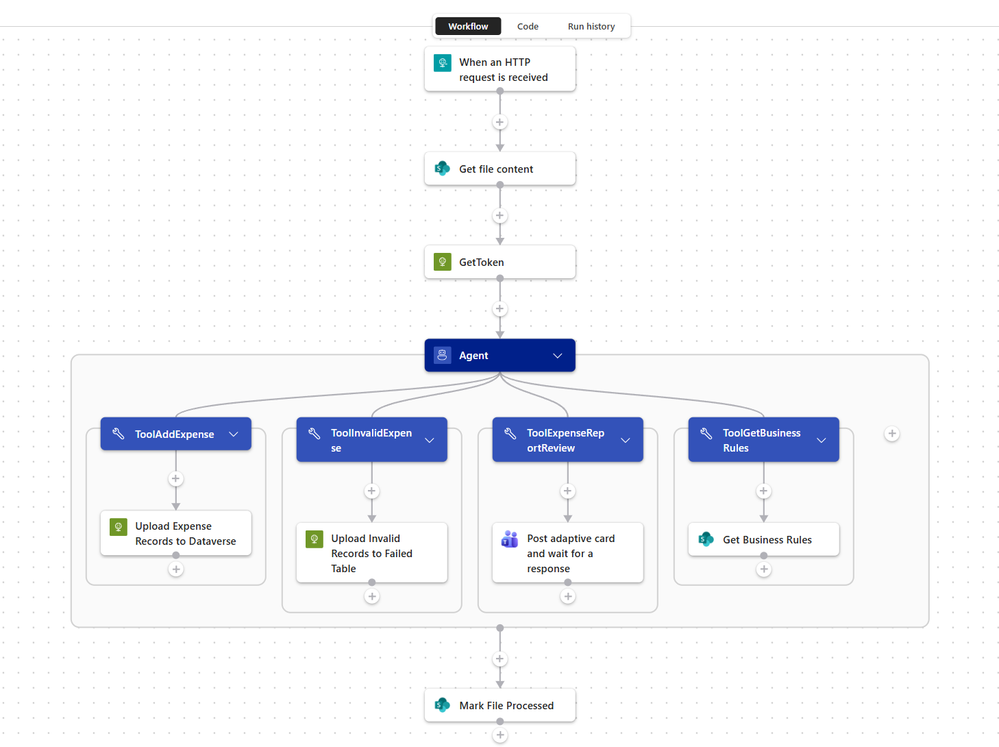Select the When an HTTP request is received trigger
The height and width of the screenshot is (747, 999).
pyautogui.click(x=500, y=69)
